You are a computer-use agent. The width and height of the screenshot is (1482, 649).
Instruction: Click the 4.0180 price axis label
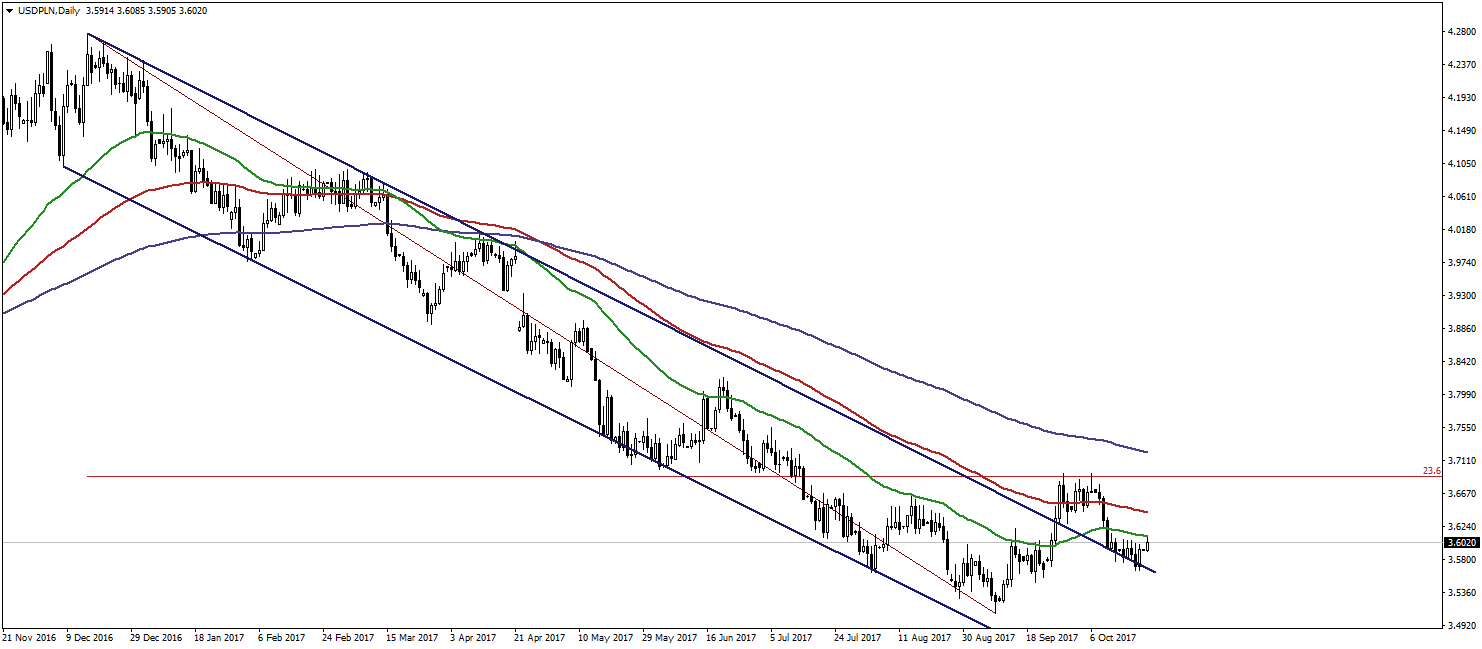(1461, 230)
